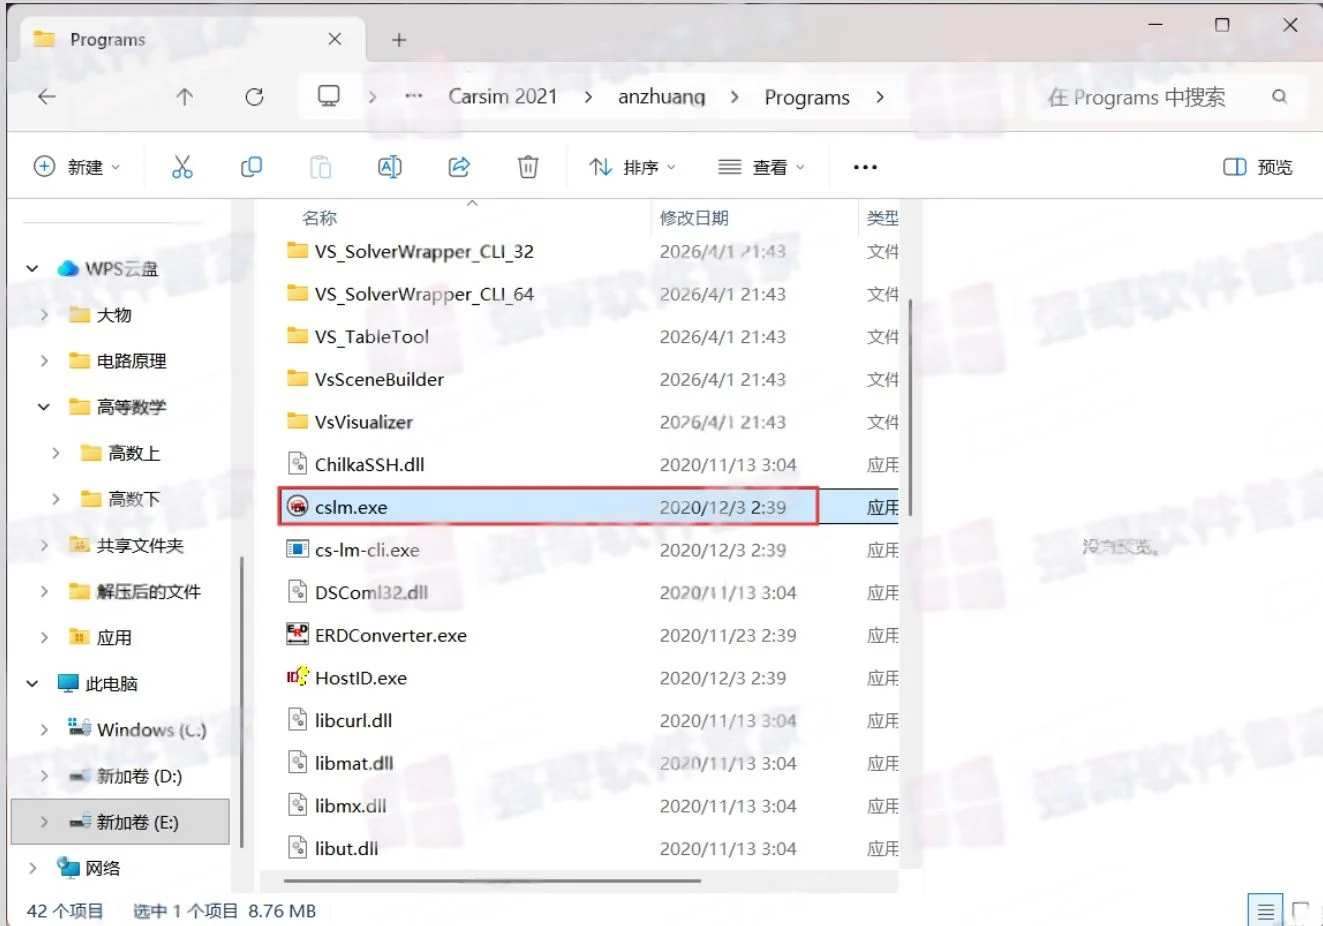
Task: Select the VsSceneBuilder folder
Action: click(379, 379)
